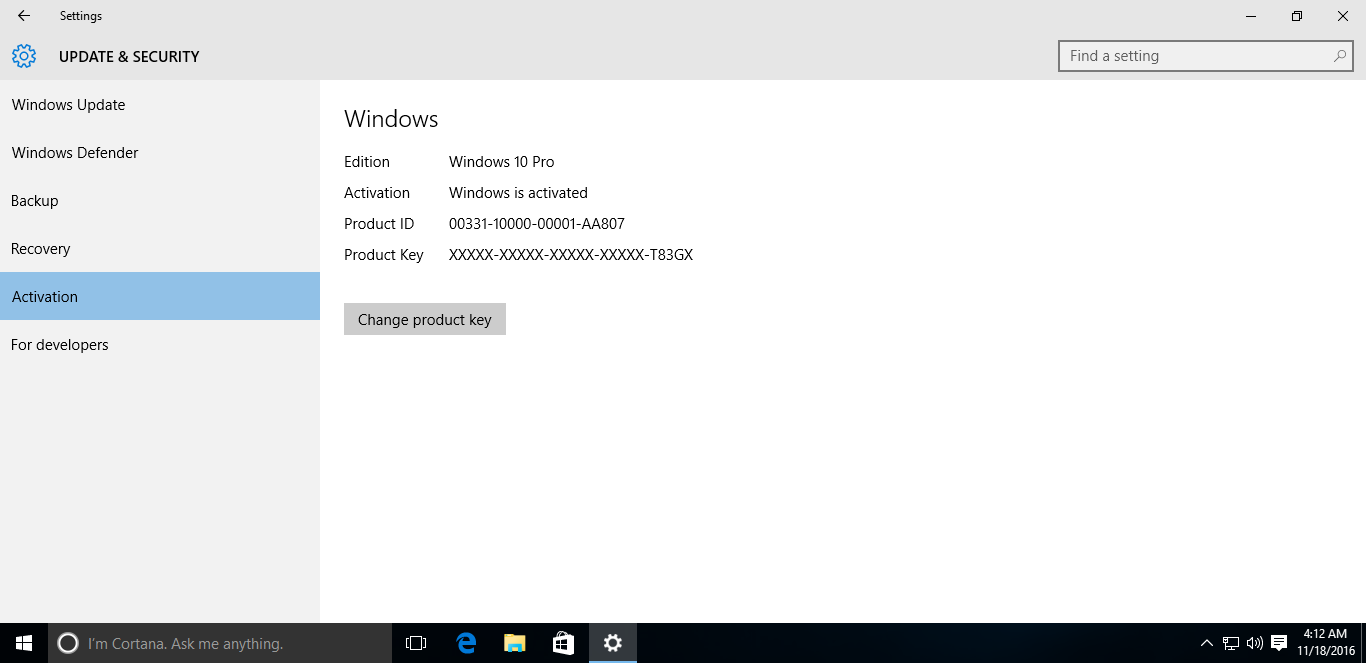Viewport: 1366px width, 663px height.
Task: Click the Change product key button
Action: coord(425,319)
